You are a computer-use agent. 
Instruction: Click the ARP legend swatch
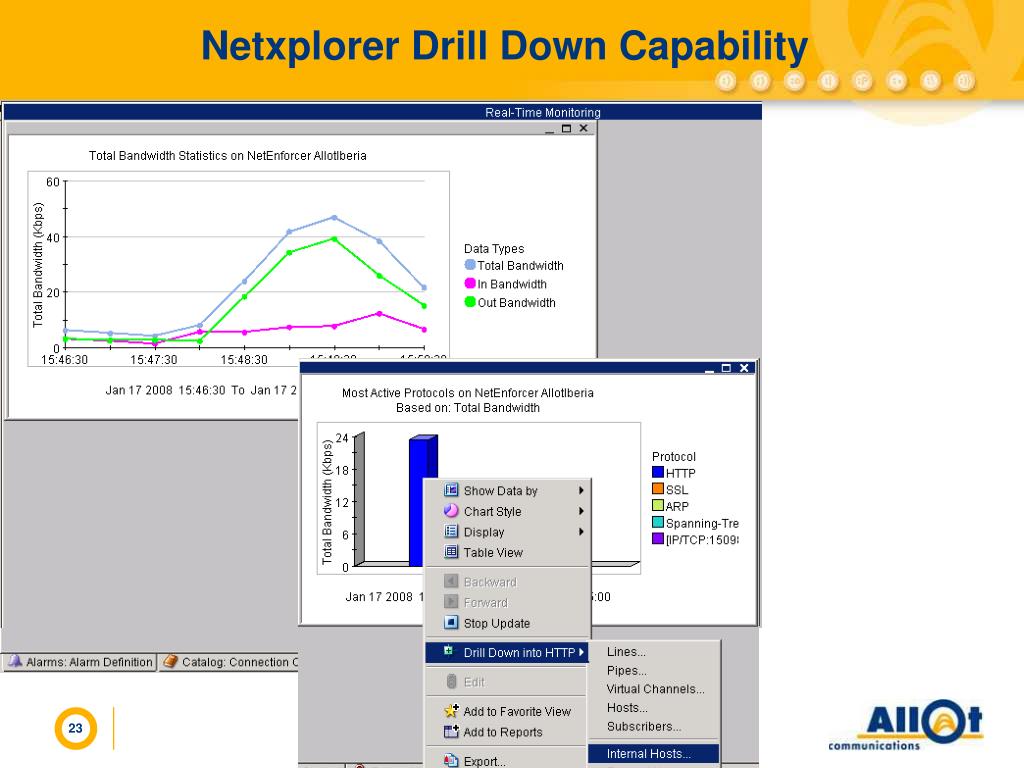click(658, 505)
